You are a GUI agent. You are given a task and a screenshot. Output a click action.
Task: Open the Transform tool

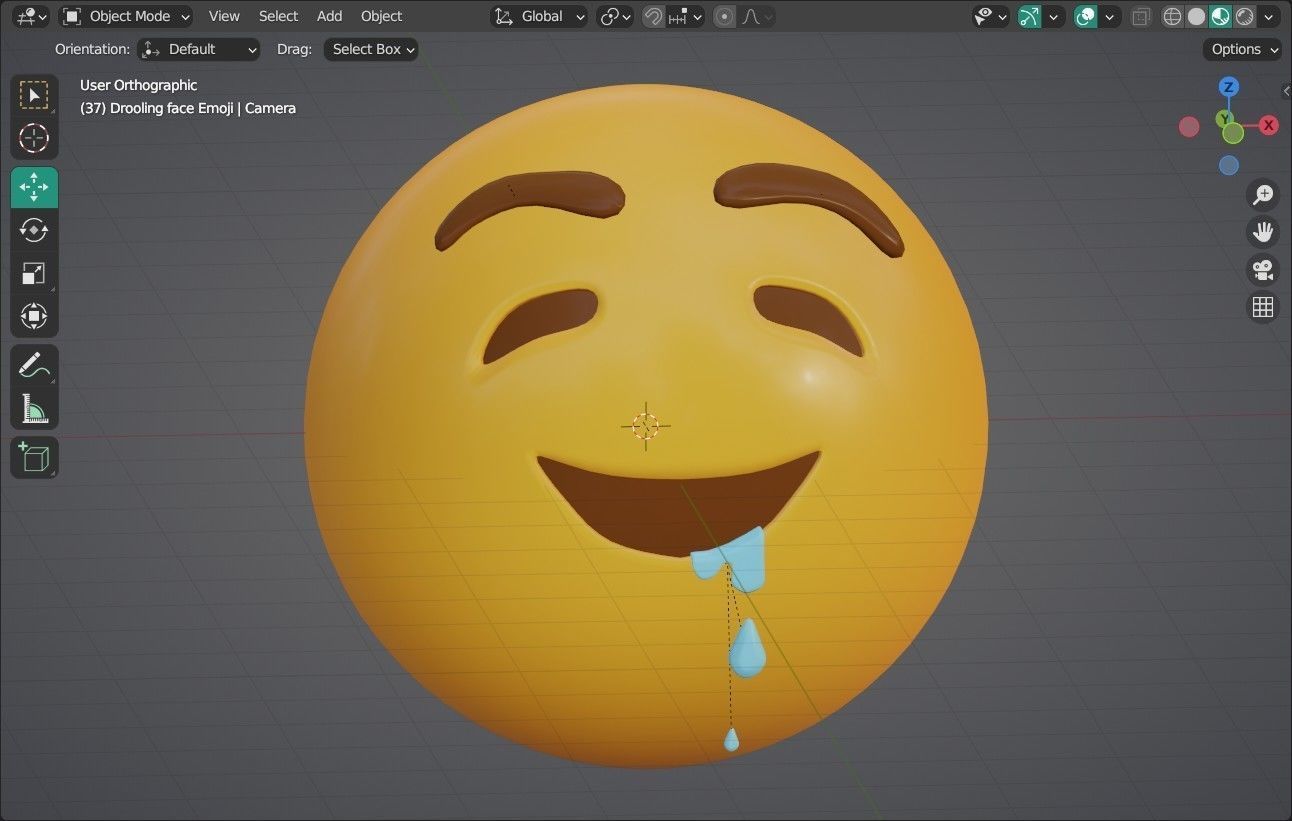[x=34, y=316]
